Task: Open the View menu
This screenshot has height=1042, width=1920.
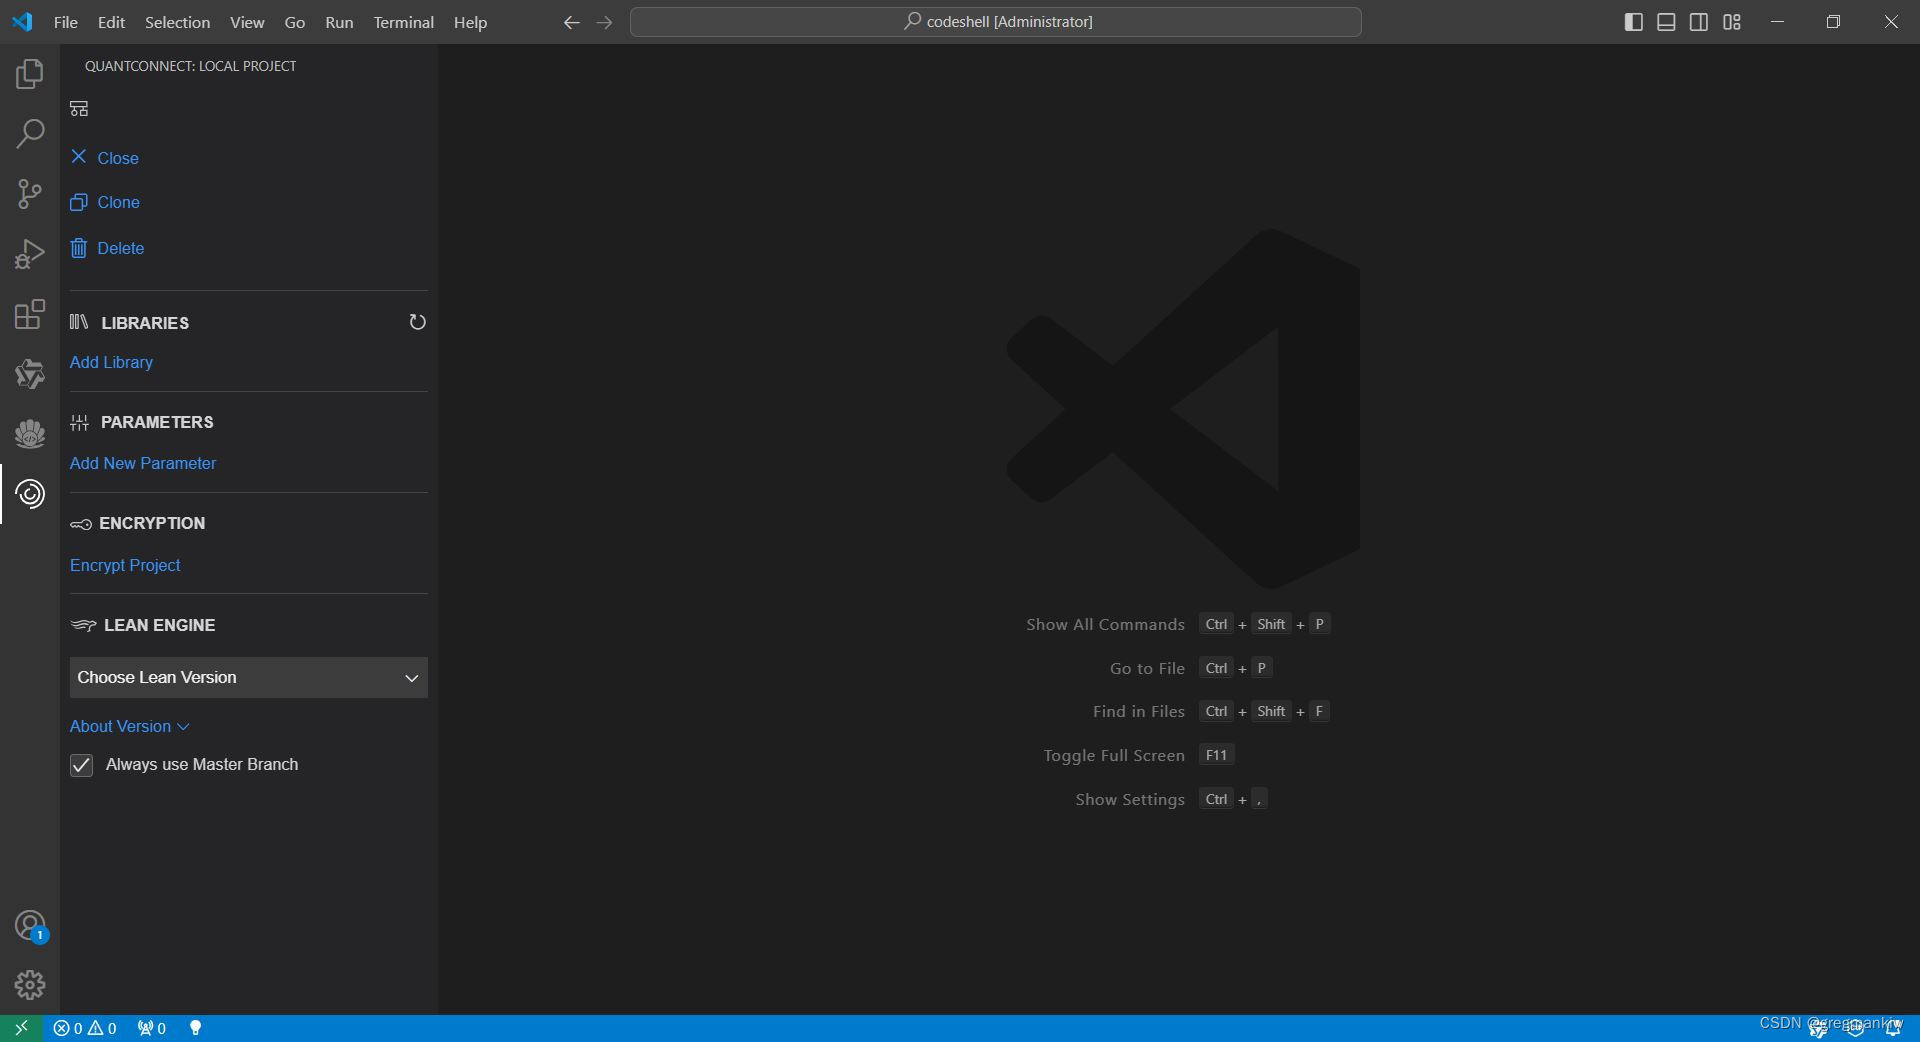Action: (247, 22)
